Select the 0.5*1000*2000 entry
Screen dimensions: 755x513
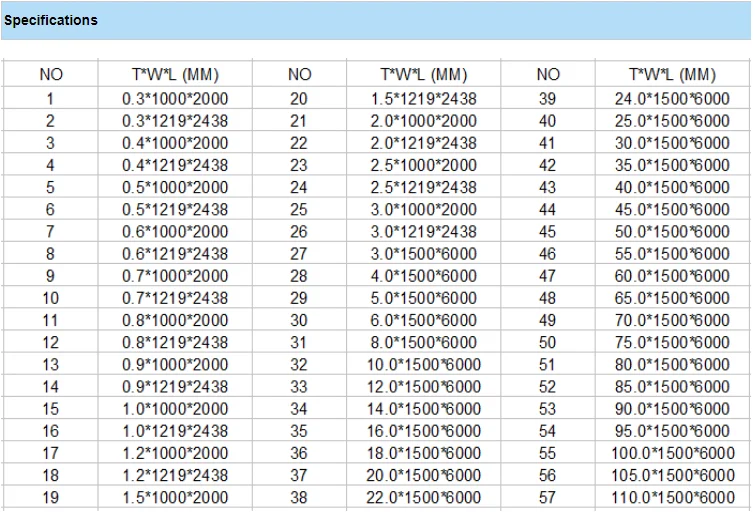[175, 187]
